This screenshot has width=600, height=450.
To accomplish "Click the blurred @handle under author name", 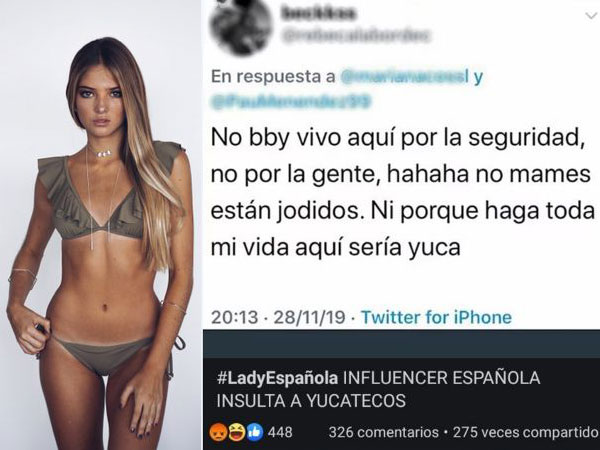I will tap(357, 36).
